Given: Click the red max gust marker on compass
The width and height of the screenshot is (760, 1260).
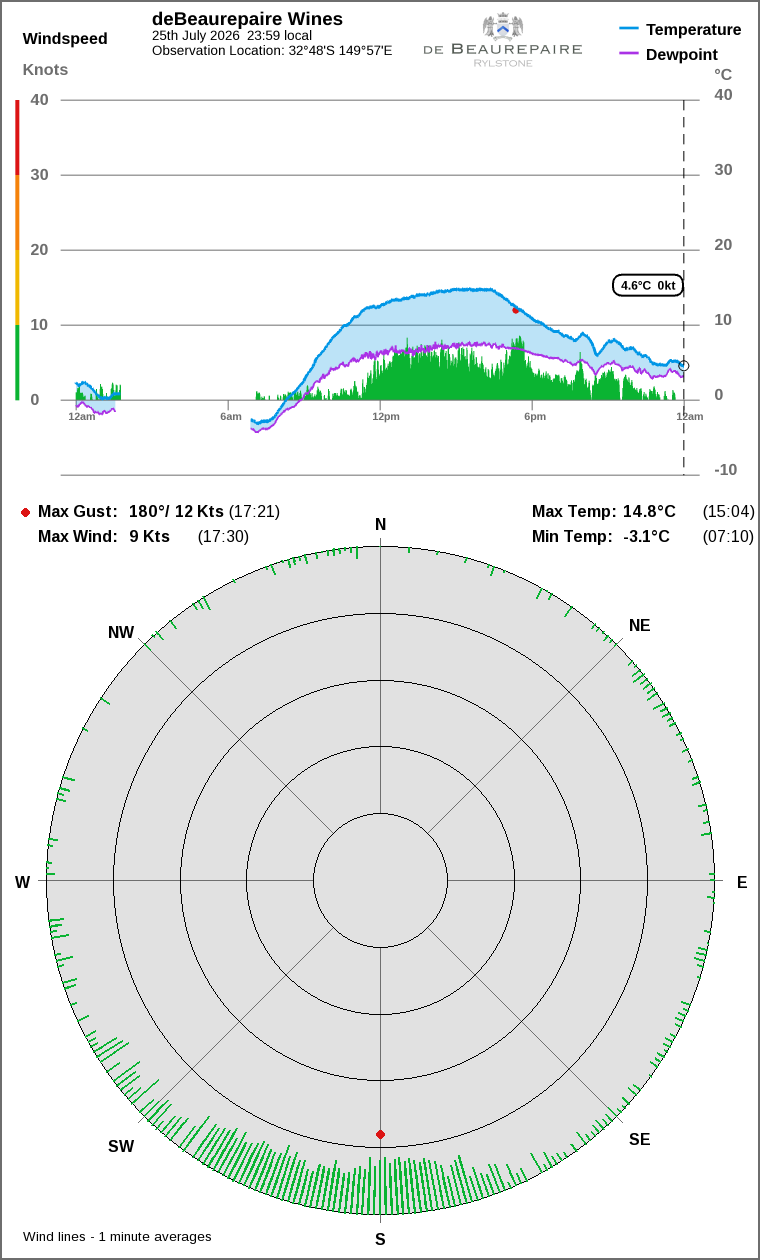Looking at the screenshot, I should click(x=380, y=1134).
